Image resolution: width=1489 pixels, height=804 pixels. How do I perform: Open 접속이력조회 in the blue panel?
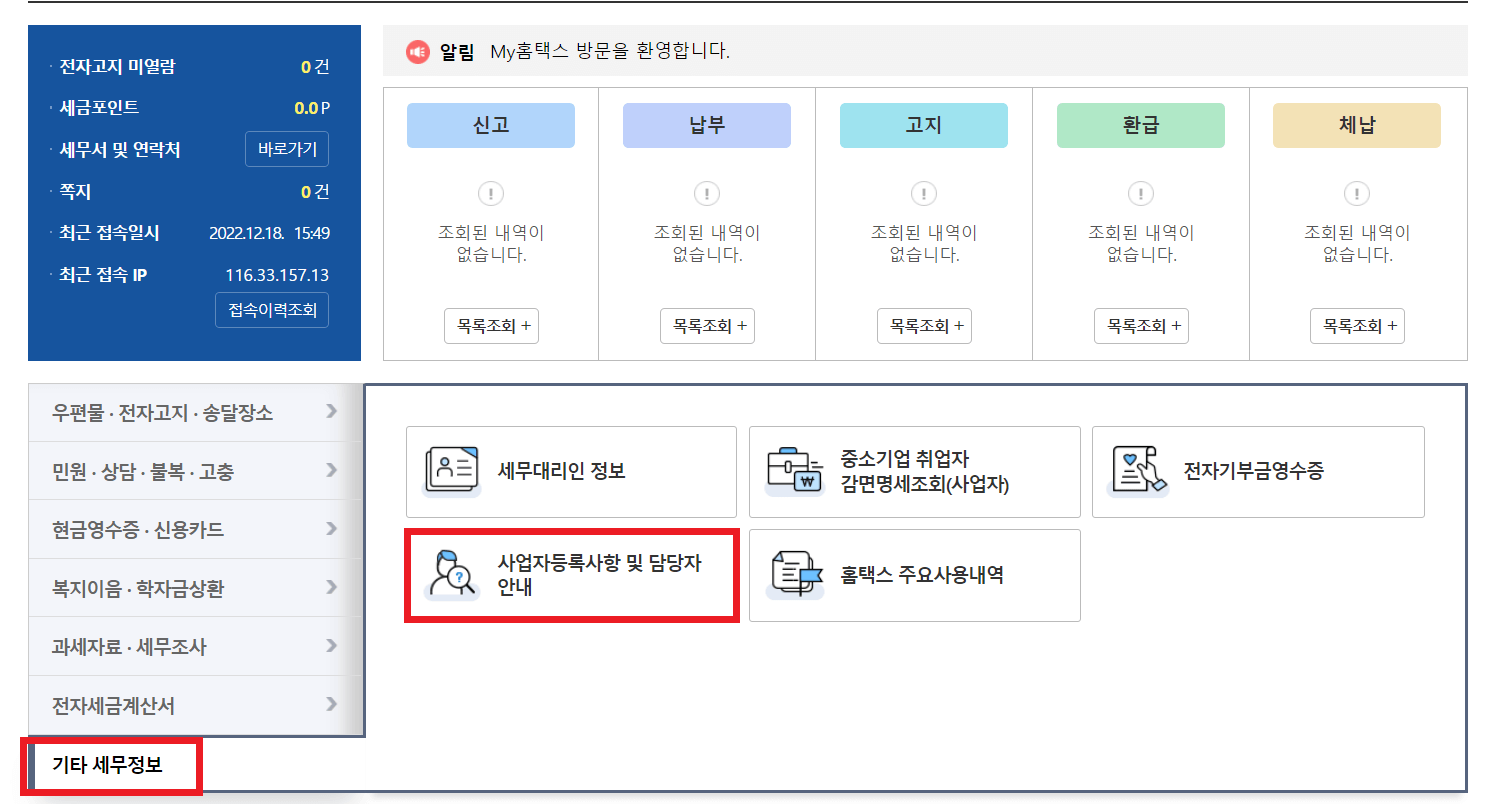pos(271,309)
